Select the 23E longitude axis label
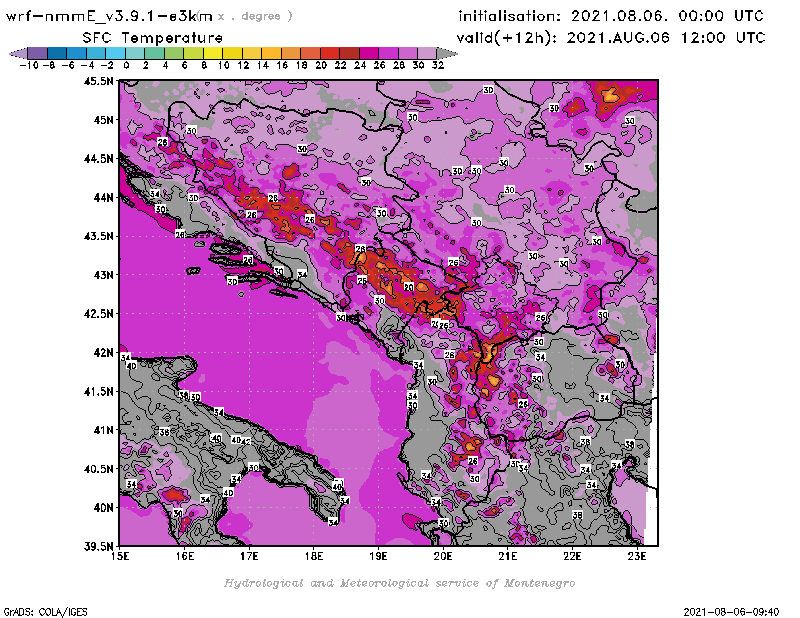The height and width of the screenshot is (618, 800). tap(636, 557)
